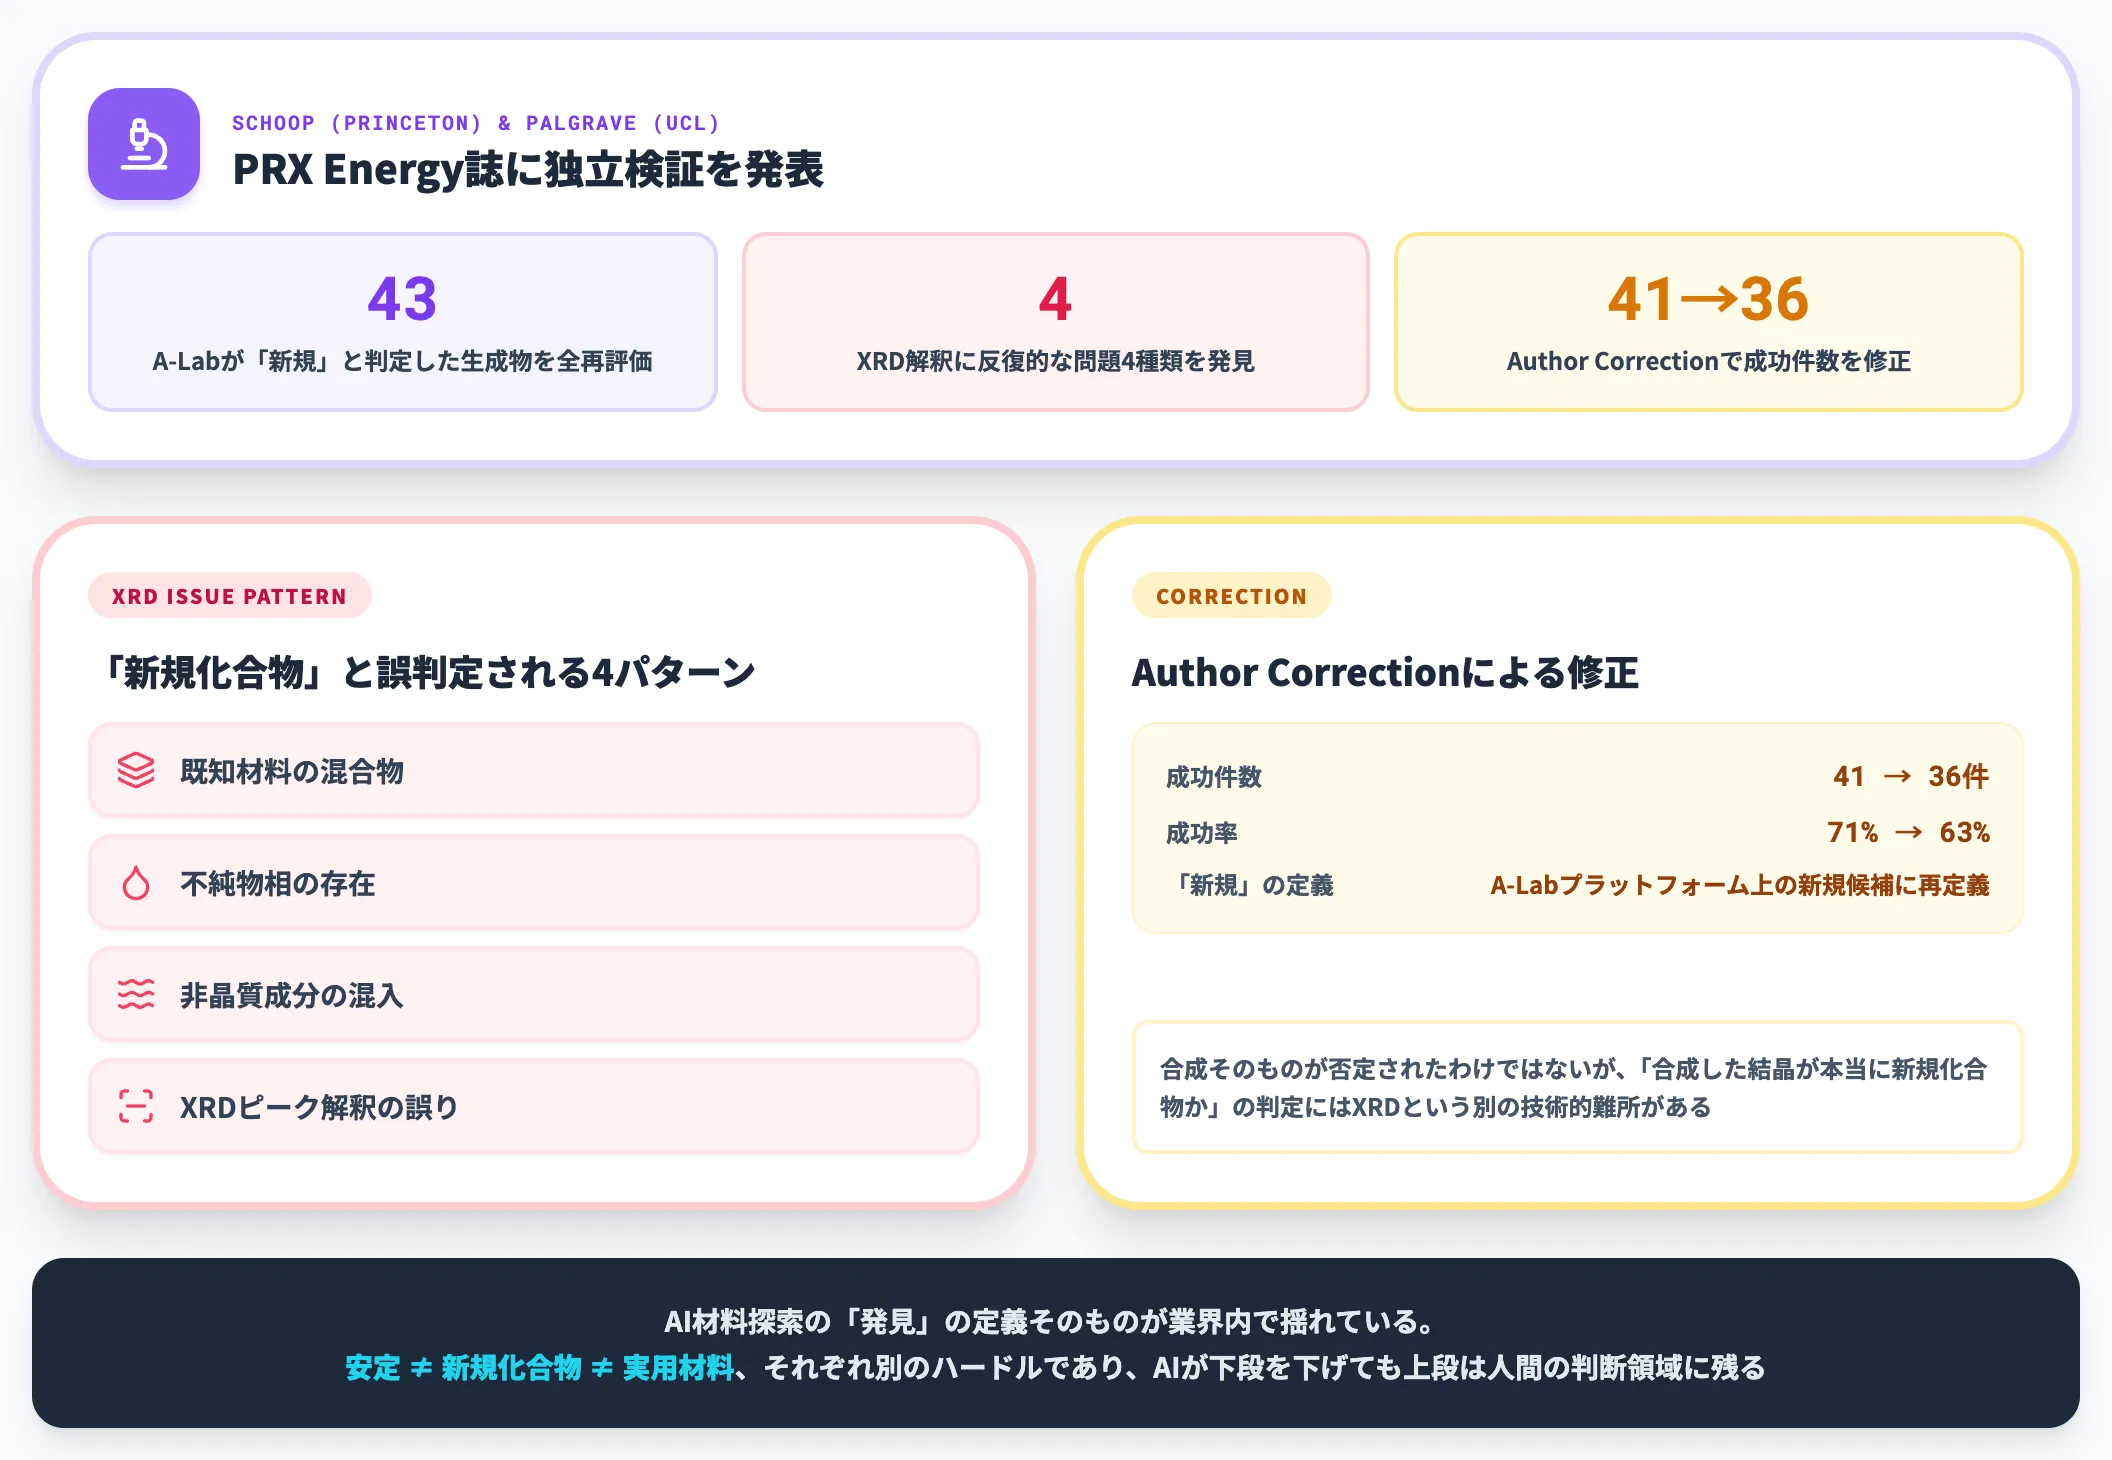Click heading PRX Energy誌に独立検証を発表
Screen dimensions: 2112x1460
tap(528, 169)
